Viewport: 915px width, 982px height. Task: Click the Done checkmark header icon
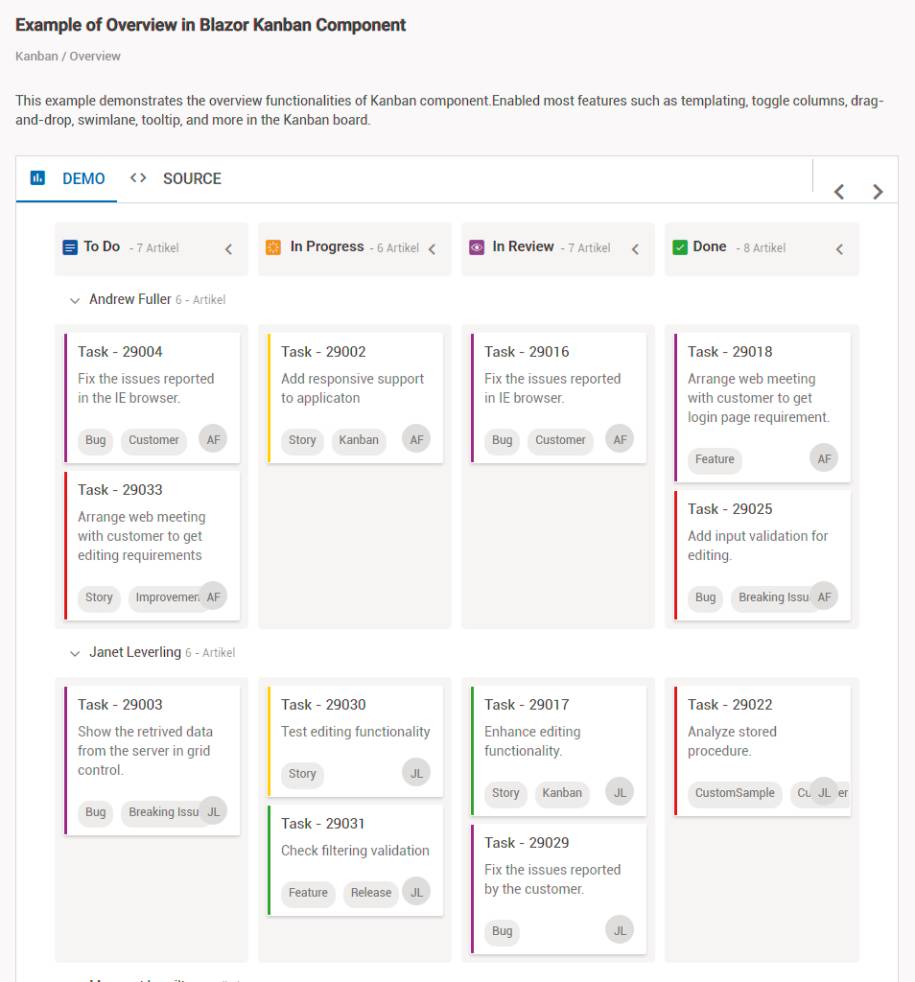click(x=680, y=247)
